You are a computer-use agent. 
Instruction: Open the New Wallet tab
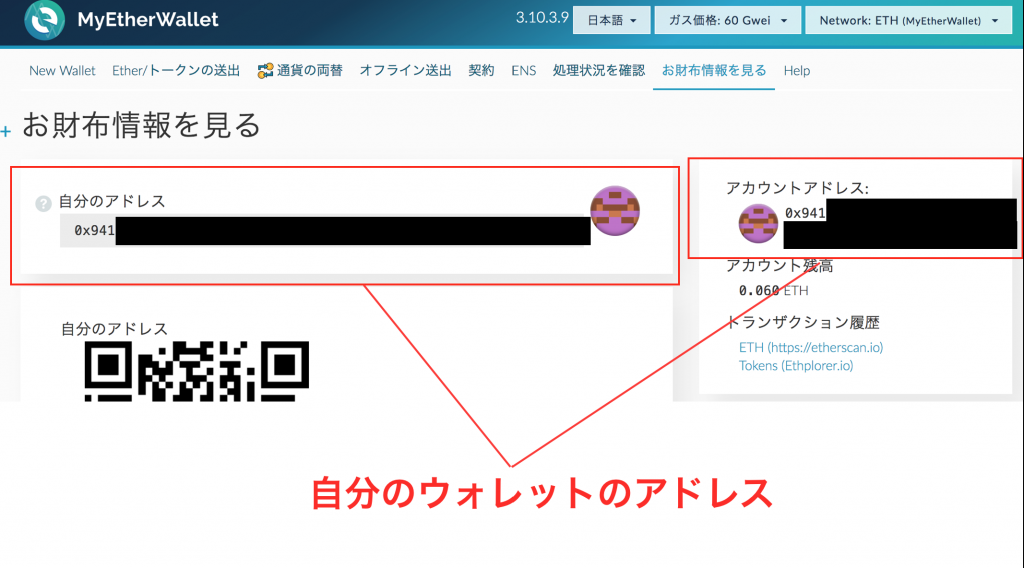pos(62,71)
